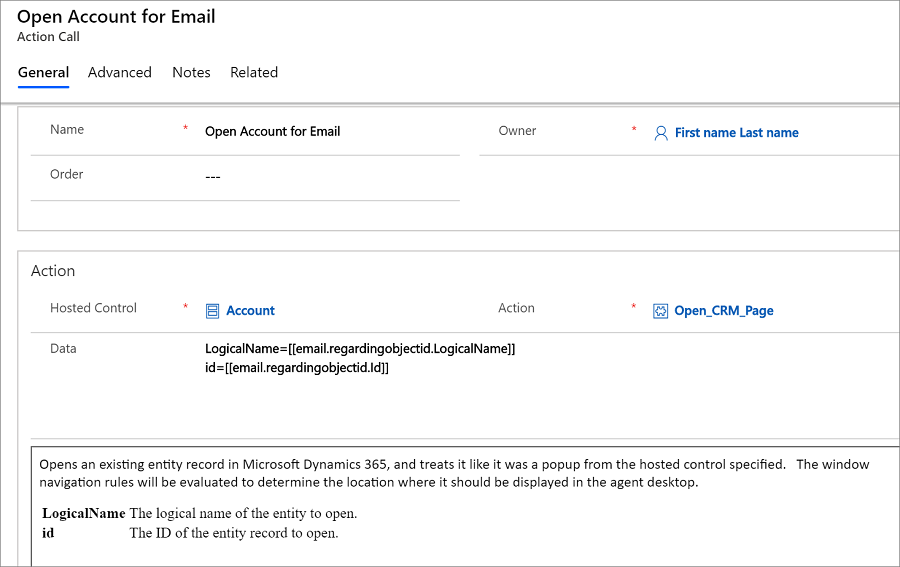
Task: Open the Account hosted control link
Action: (250, 310)
